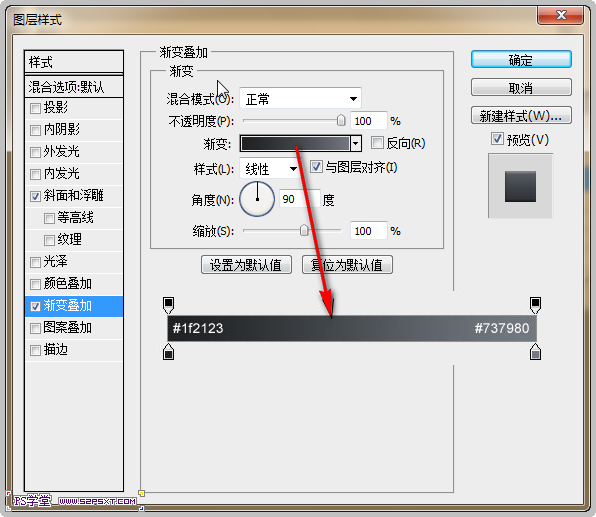Open the gradient picker dropdown arrow
Image resolution: width=596 pixels, height=517 pixels.
click(356, 144)
